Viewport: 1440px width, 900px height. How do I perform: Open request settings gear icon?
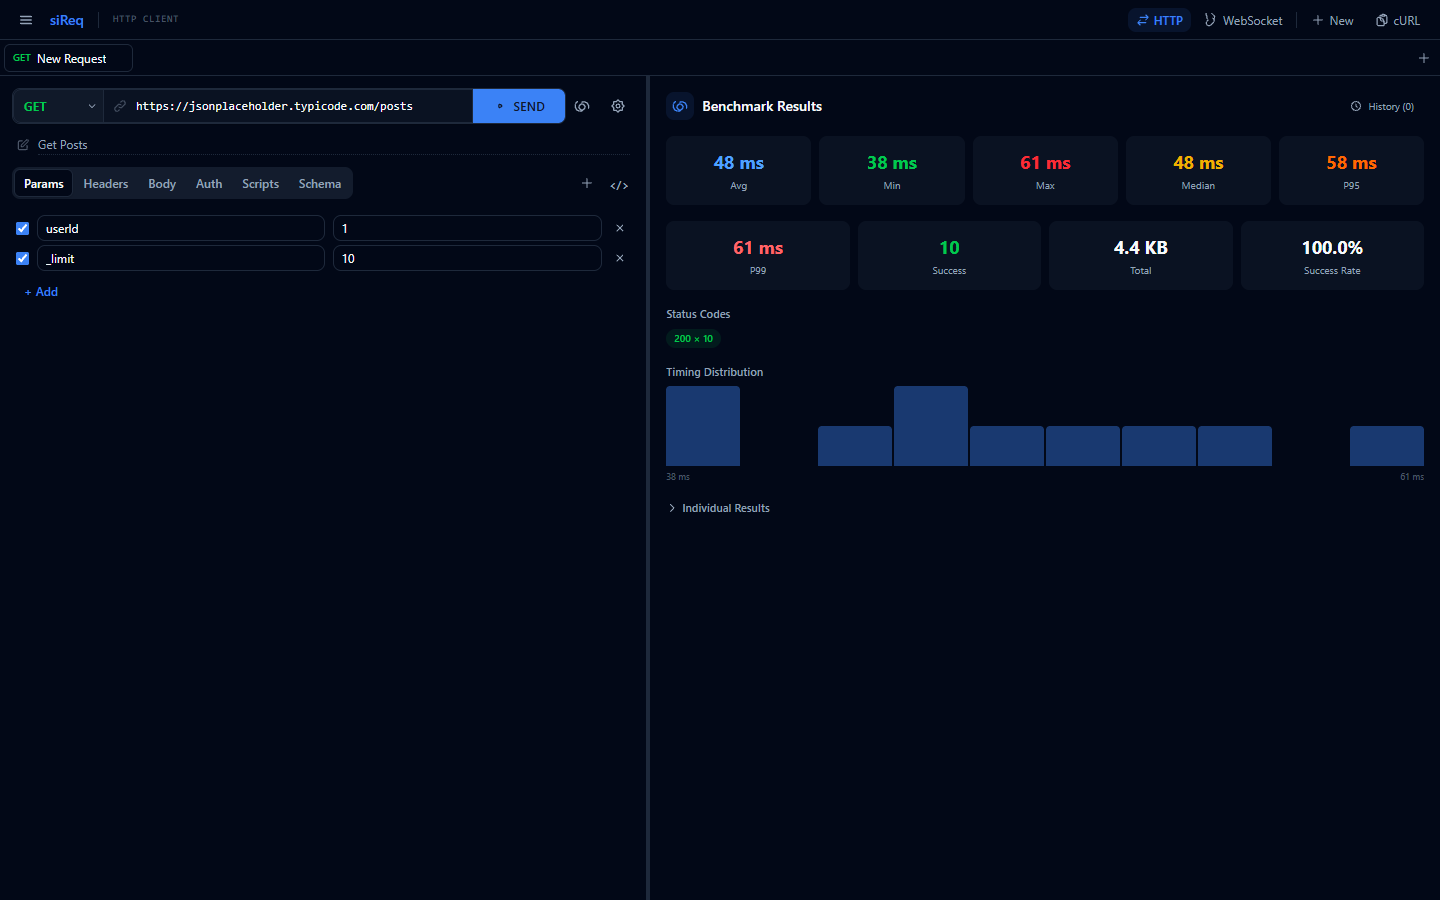[618, 106]
